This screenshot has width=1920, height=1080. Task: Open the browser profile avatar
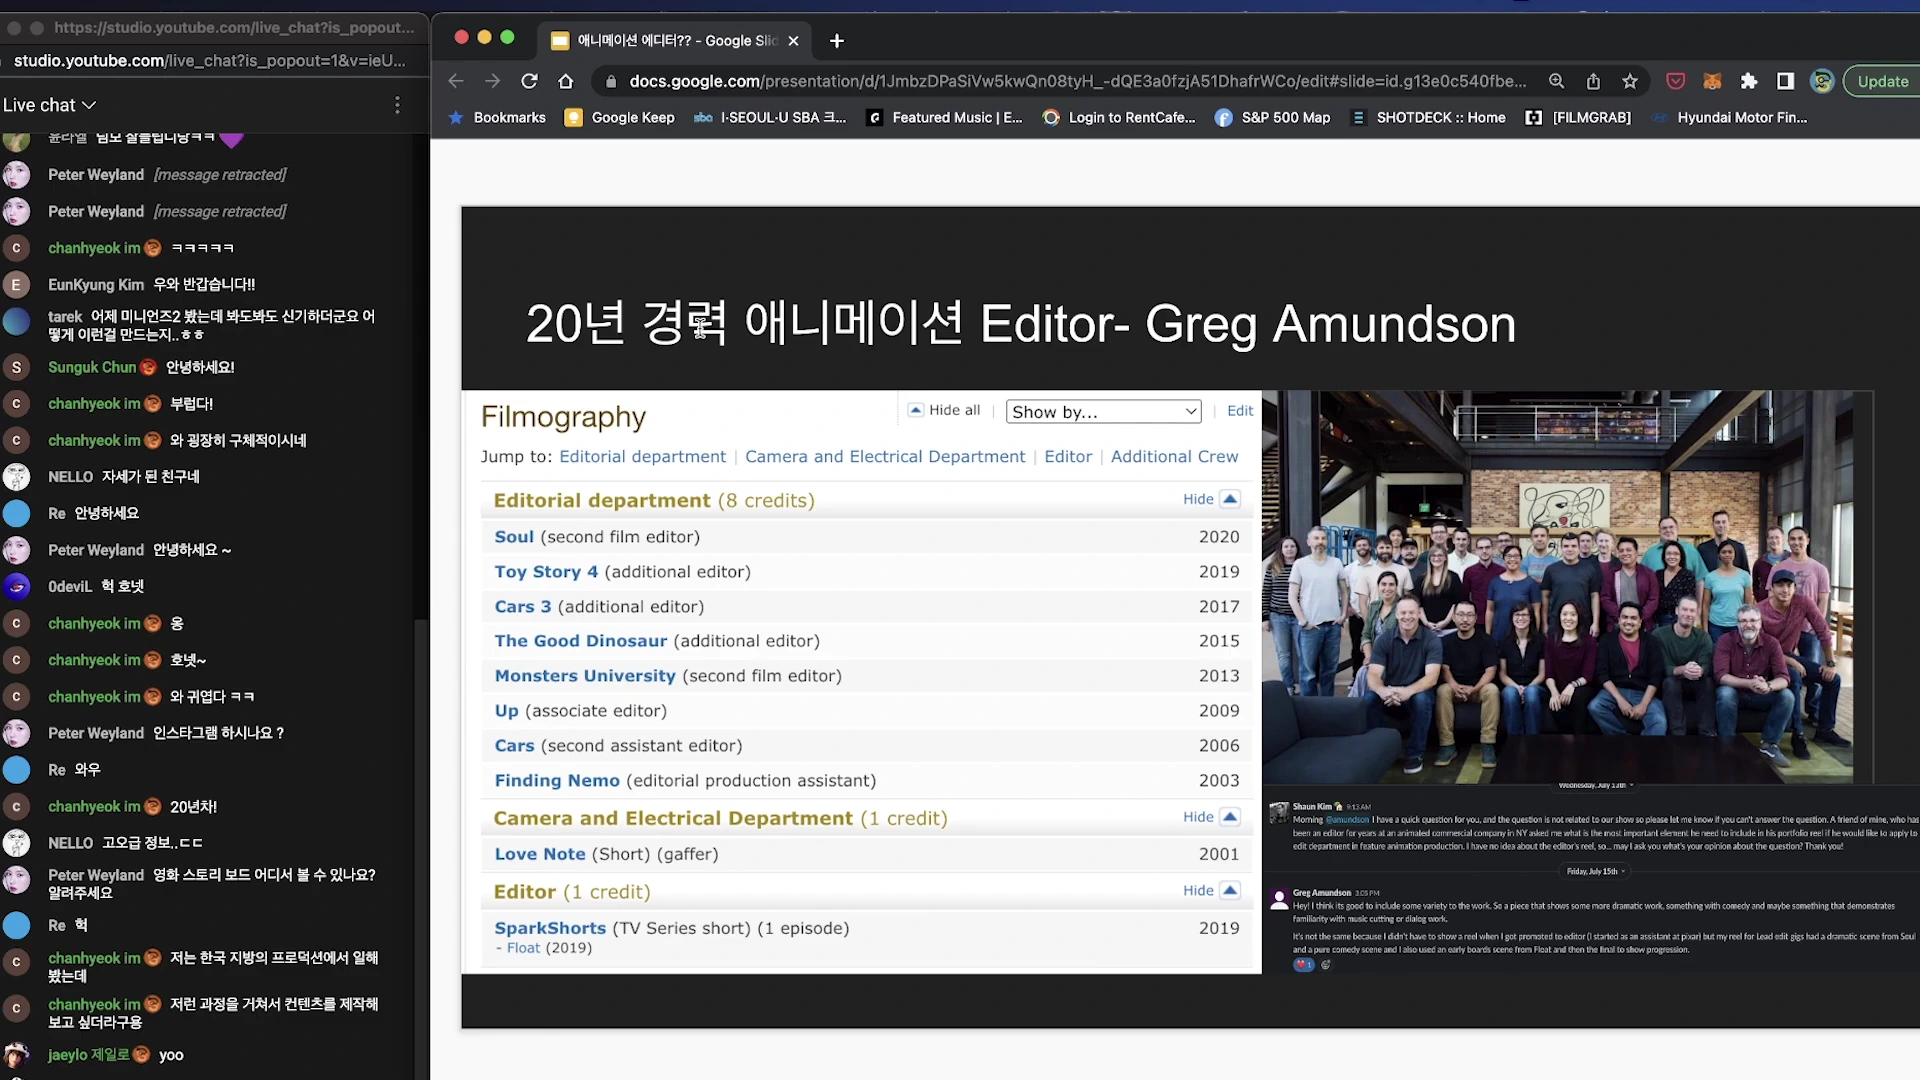pos(1822,81)
